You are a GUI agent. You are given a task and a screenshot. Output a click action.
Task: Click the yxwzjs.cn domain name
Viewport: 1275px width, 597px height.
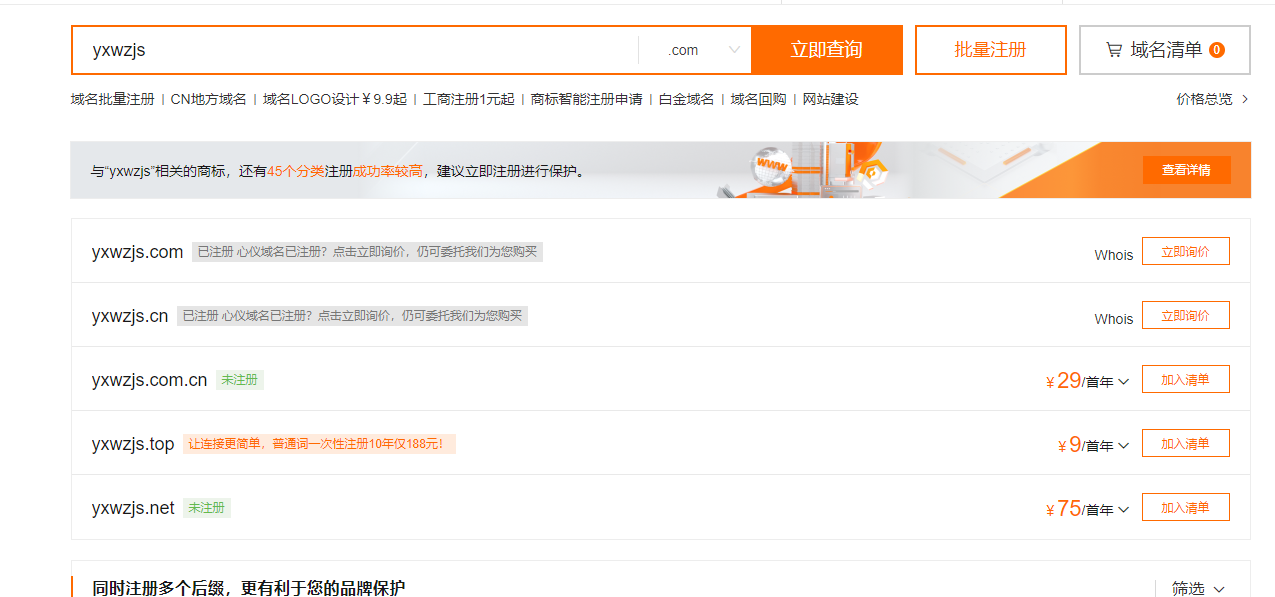130,316
